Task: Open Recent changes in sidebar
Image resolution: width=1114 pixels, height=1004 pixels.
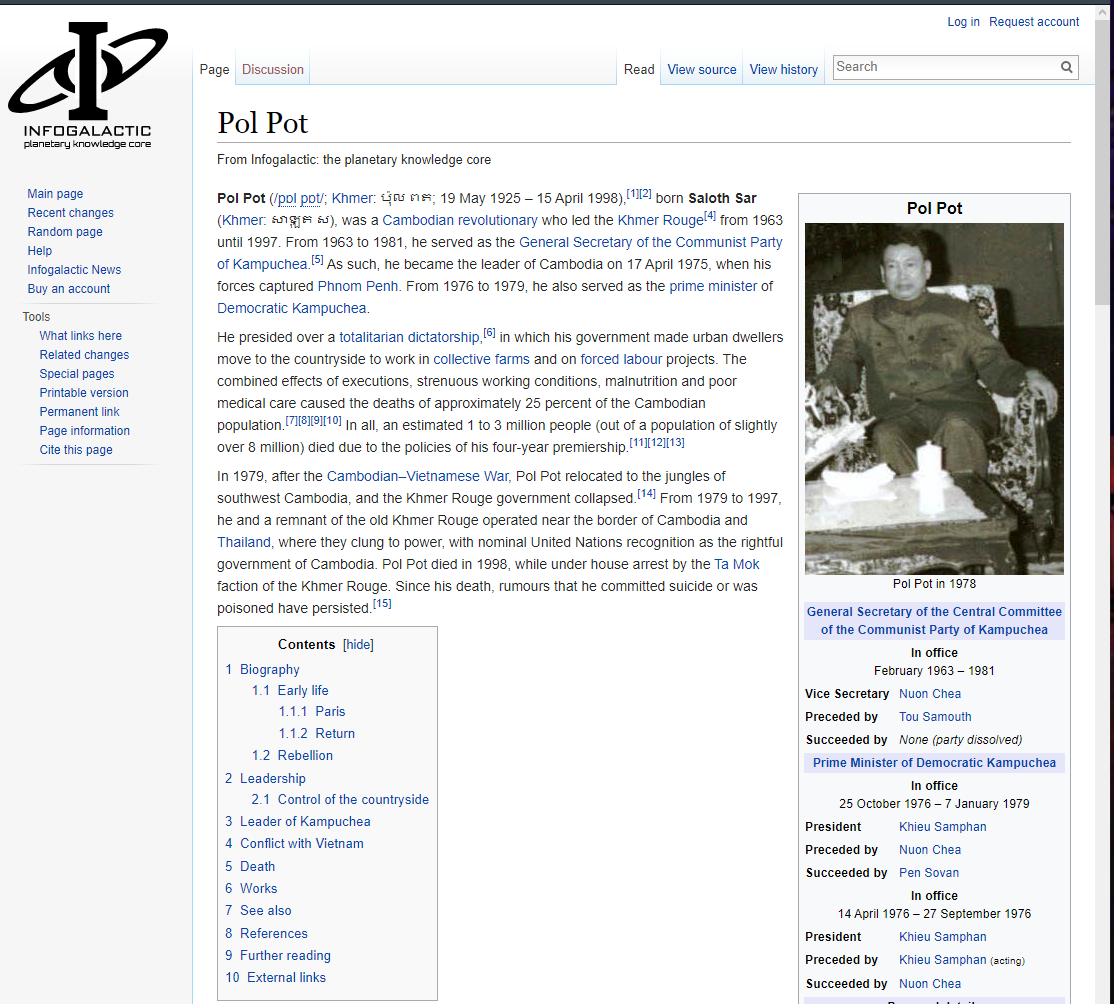Action: (70, 213)
